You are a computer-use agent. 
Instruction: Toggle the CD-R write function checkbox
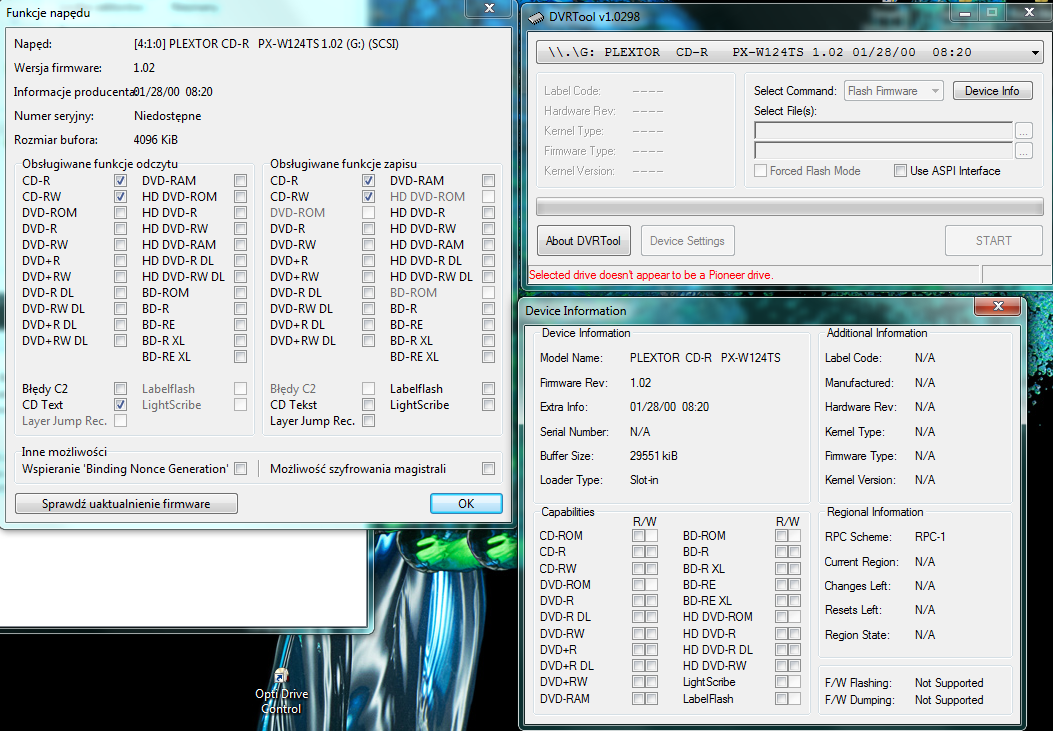368,181
